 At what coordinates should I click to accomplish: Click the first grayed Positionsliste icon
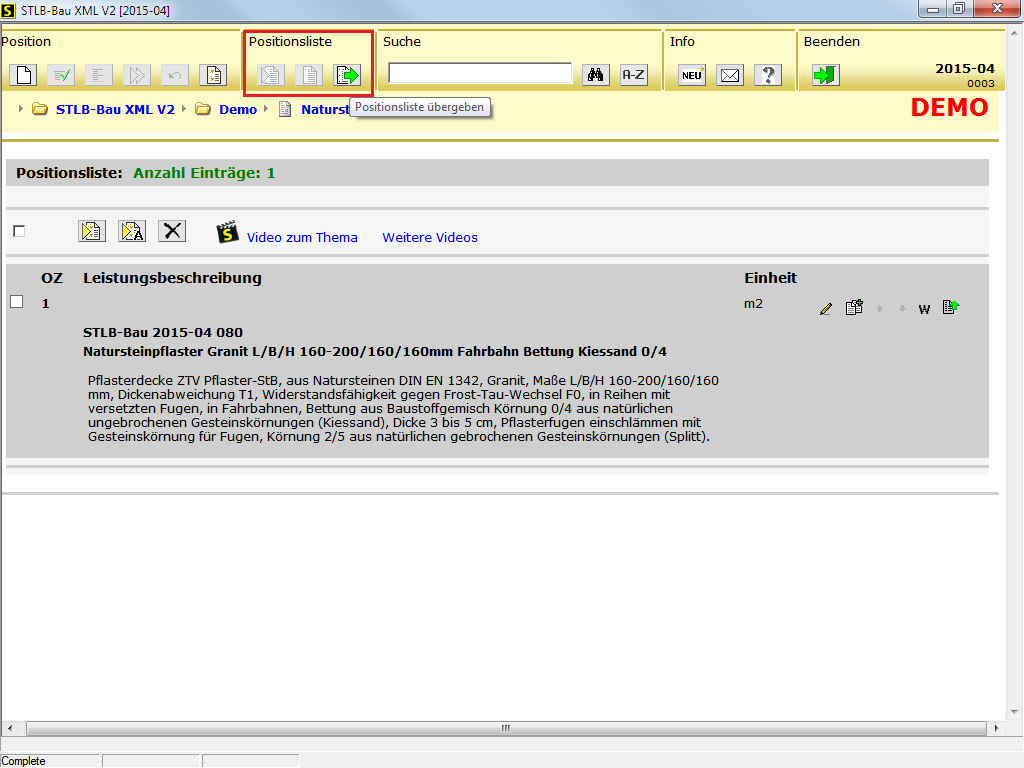pyautogui.click(x=270, y=75)
